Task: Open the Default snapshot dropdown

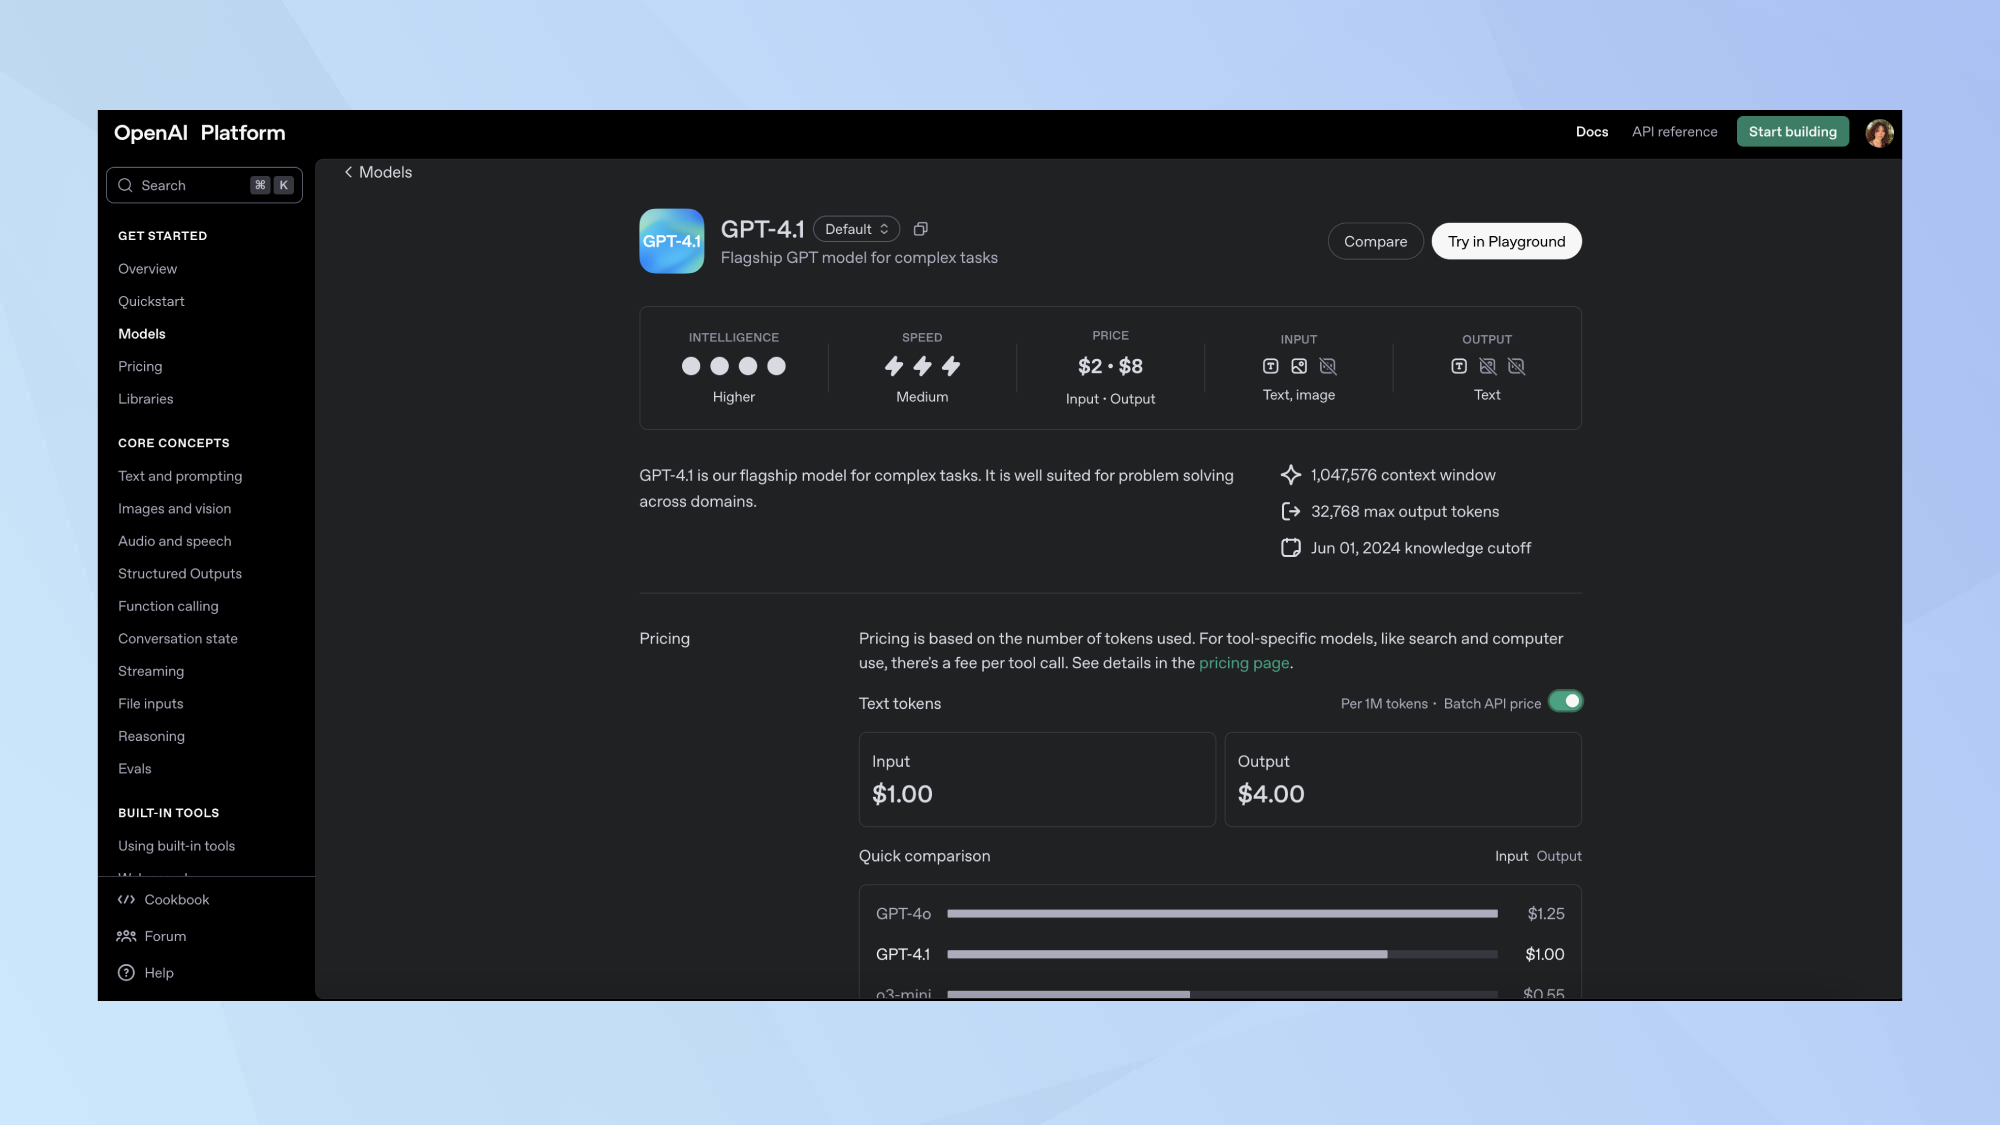Action: (x=856, y=228)
